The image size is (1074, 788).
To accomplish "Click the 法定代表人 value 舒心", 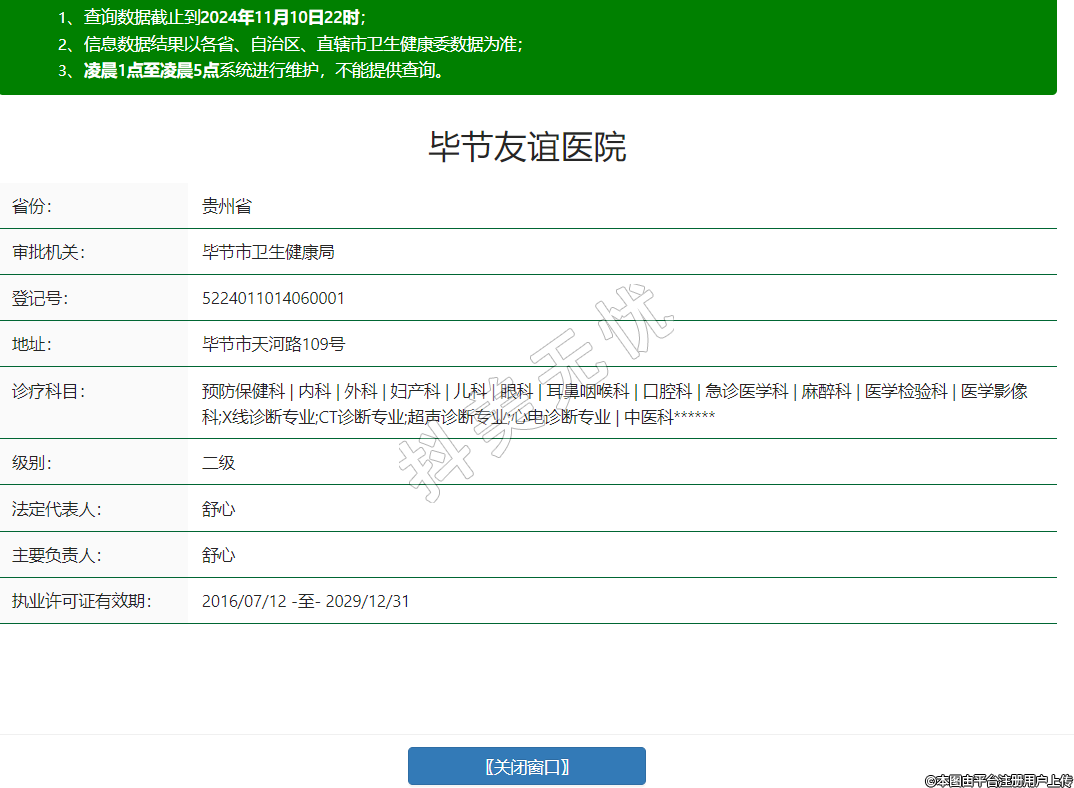I will click(x=218, y=509).
